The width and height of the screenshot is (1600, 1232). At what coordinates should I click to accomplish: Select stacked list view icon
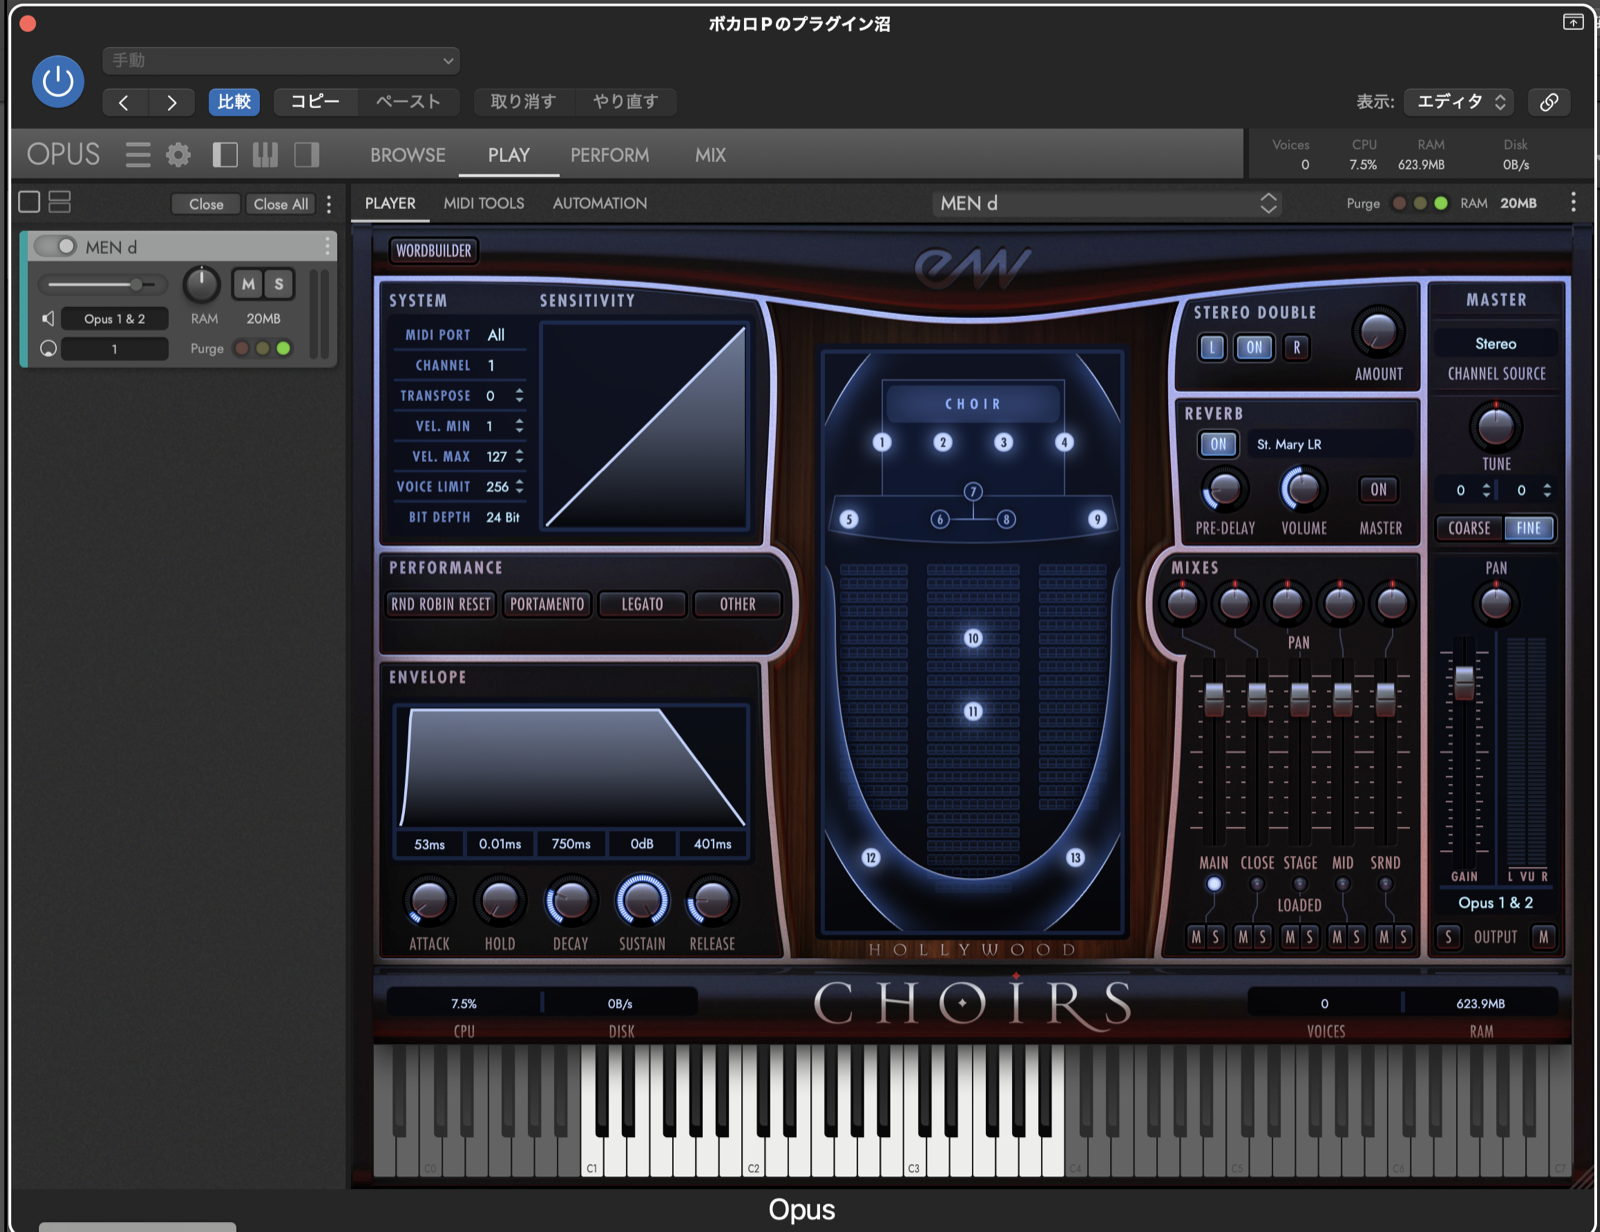click(60, 202)
